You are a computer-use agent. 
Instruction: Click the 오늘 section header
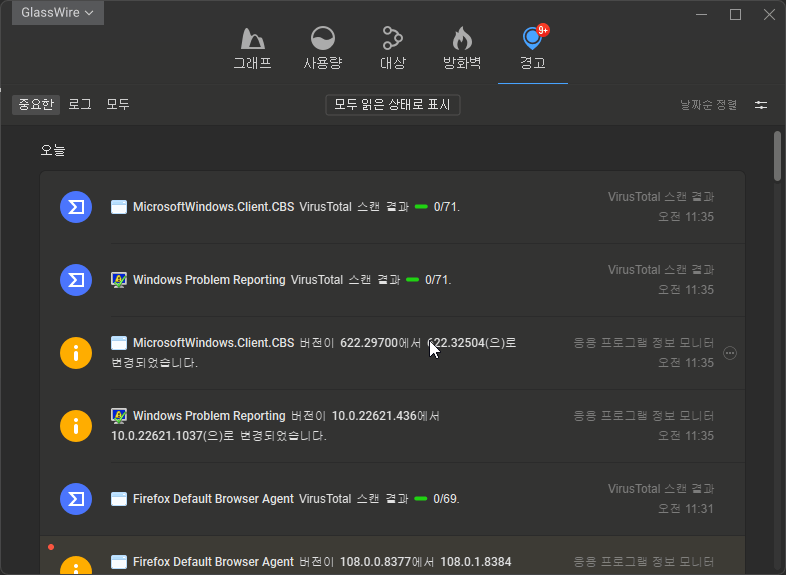pos(53,150)
